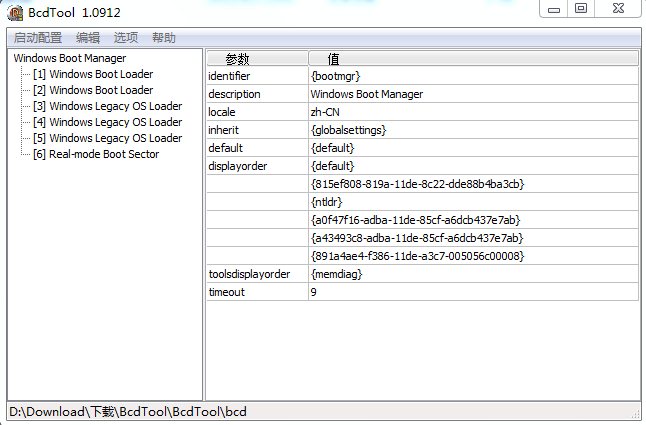Click the {a43493c8-adba-11de-85cf-a6dcb437e7ab} value

pos(474,238)
